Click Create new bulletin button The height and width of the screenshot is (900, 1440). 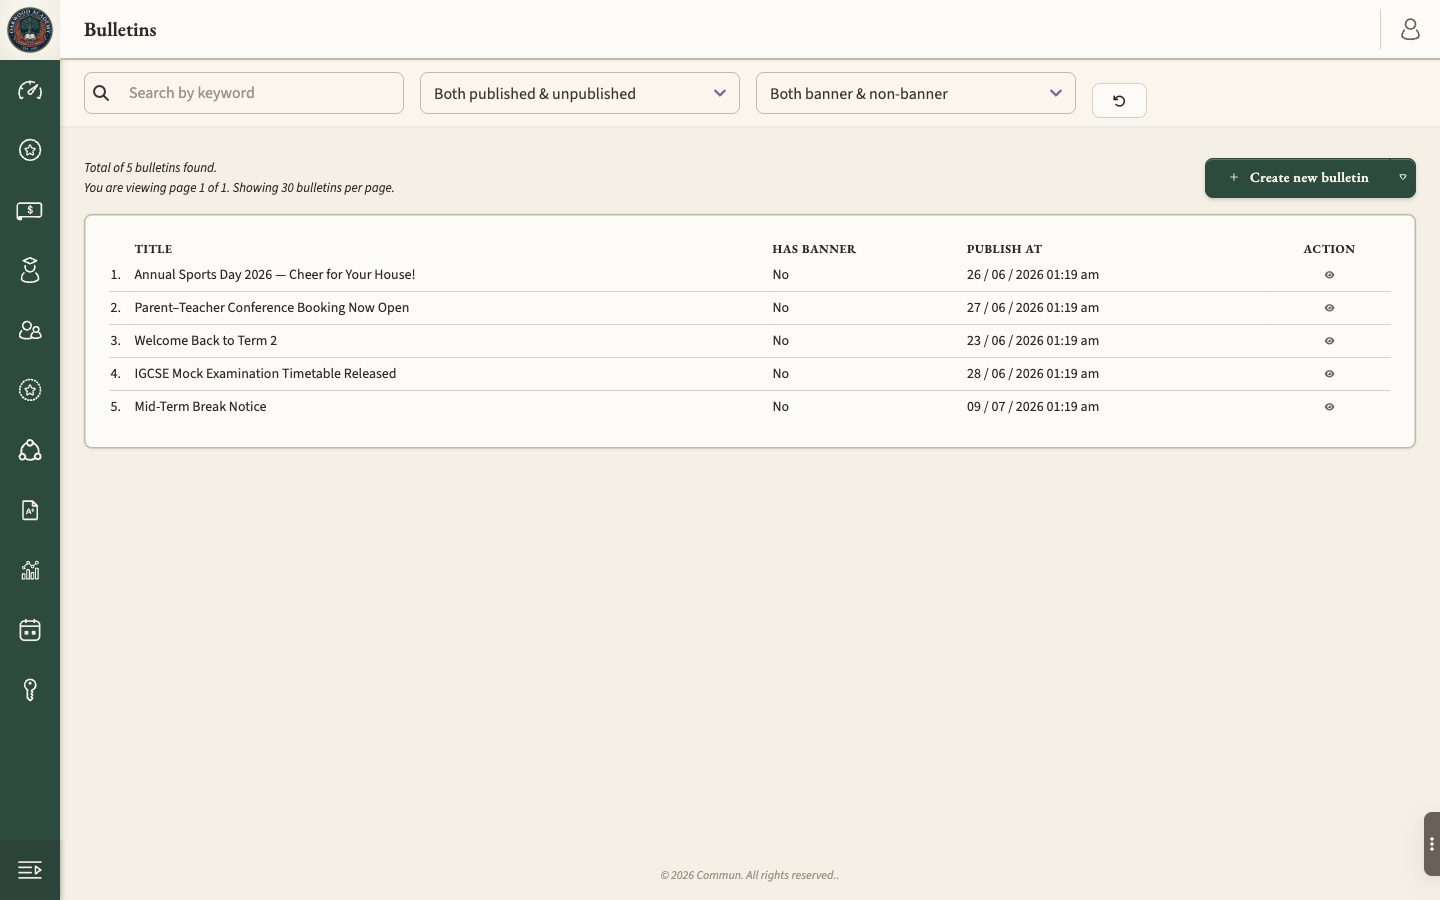tap(1297, 178)
